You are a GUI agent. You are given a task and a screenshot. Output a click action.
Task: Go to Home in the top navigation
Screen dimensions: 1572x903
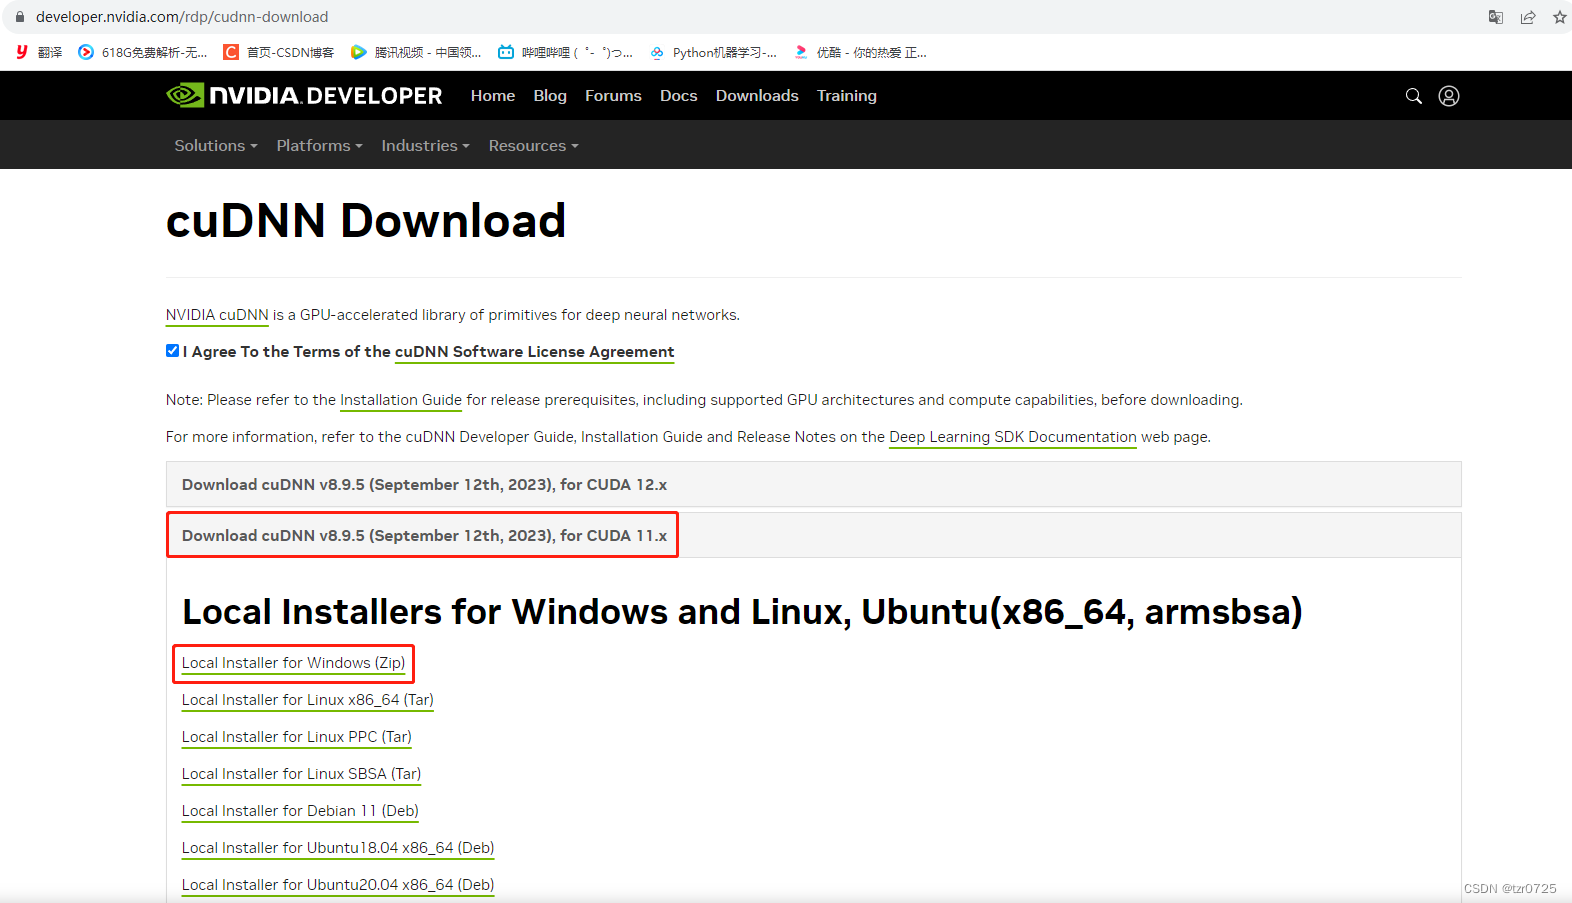(x=493, y=95)
